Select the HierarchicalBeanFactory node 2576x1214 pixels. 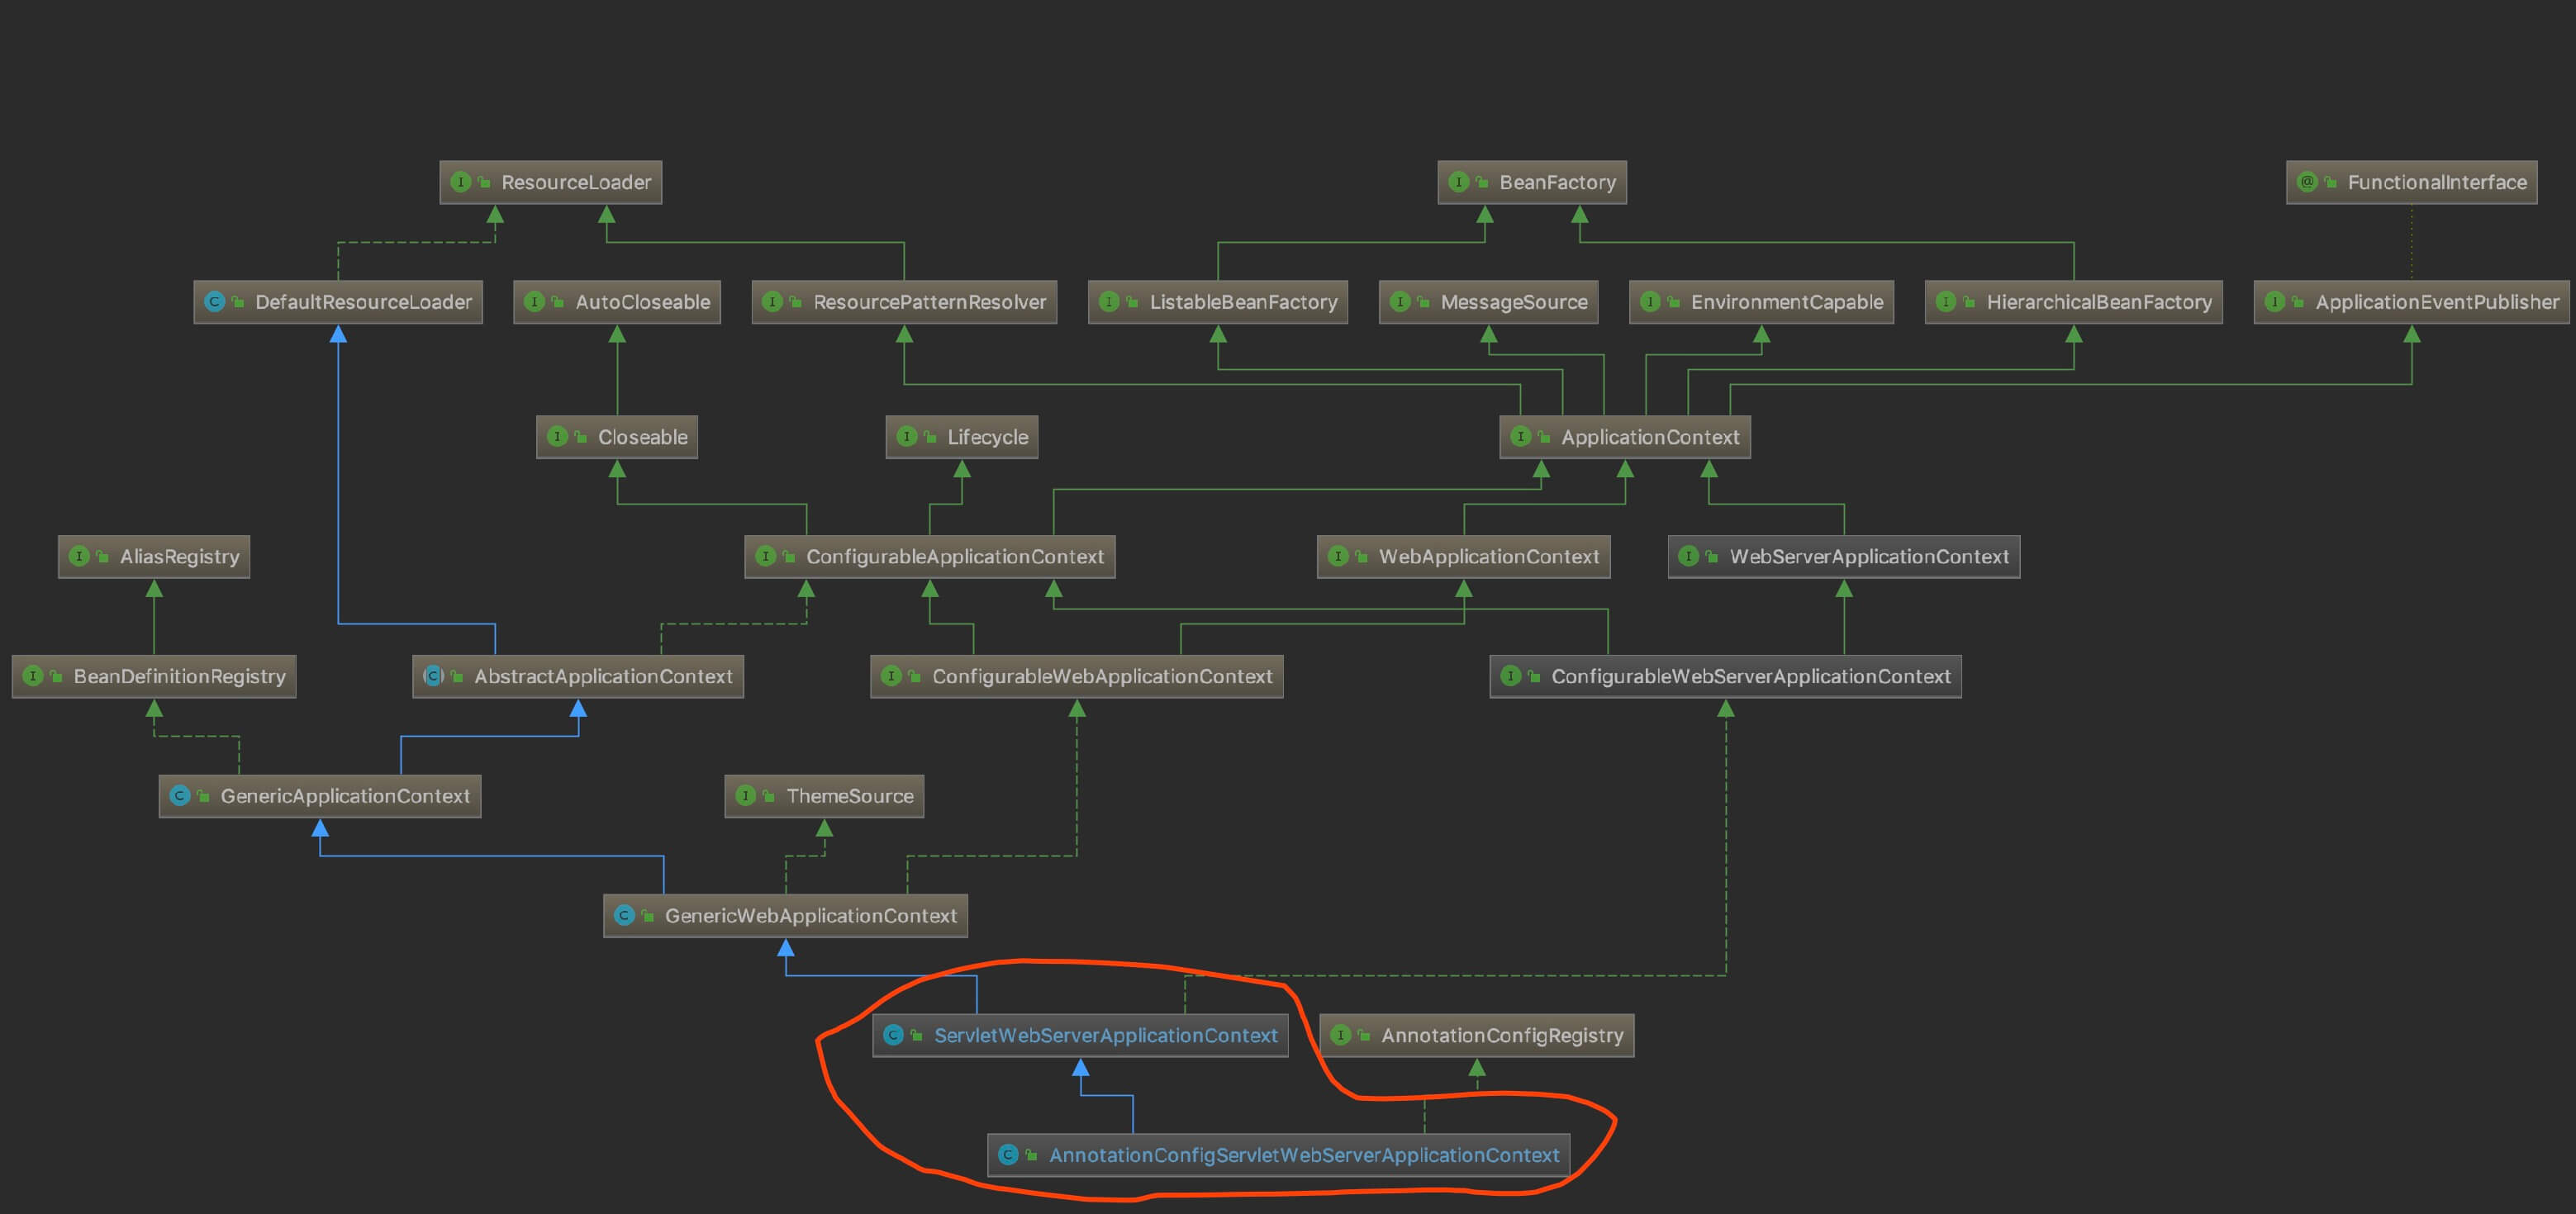point(2098,302)
